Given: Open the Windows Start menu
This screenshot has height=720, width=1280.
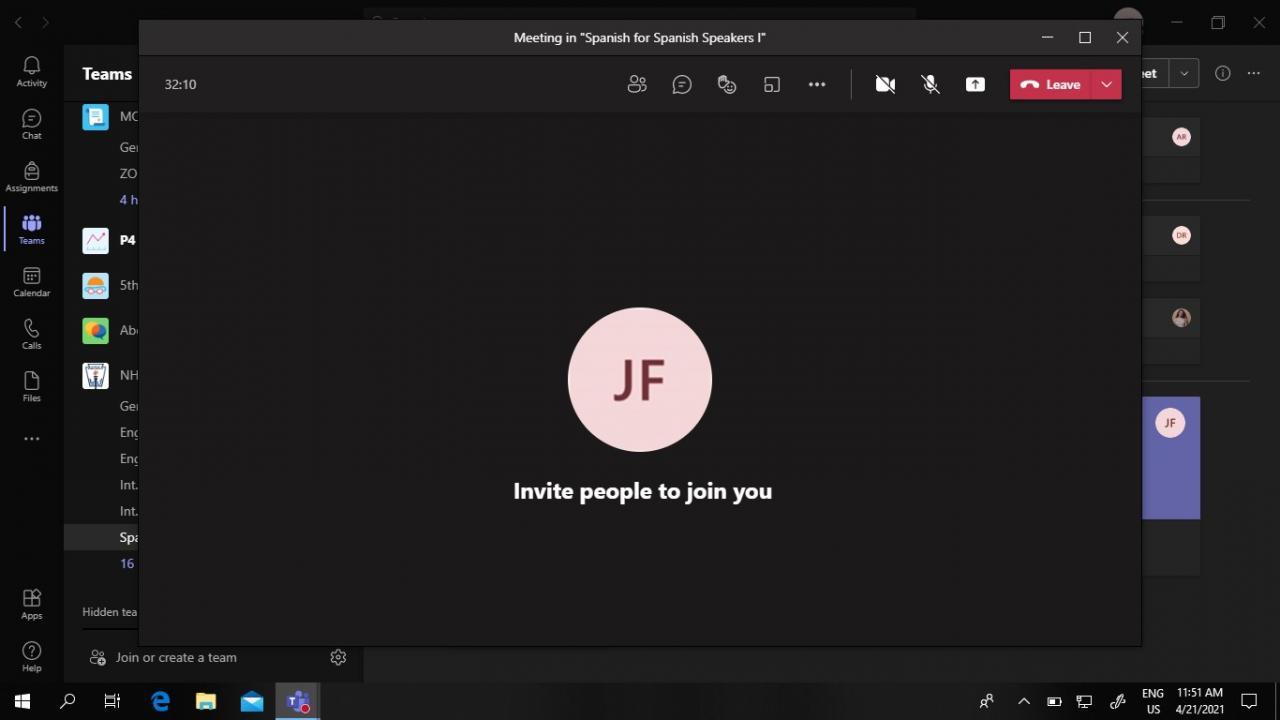Looking at the screenshot, I should (x=22, y=701).
